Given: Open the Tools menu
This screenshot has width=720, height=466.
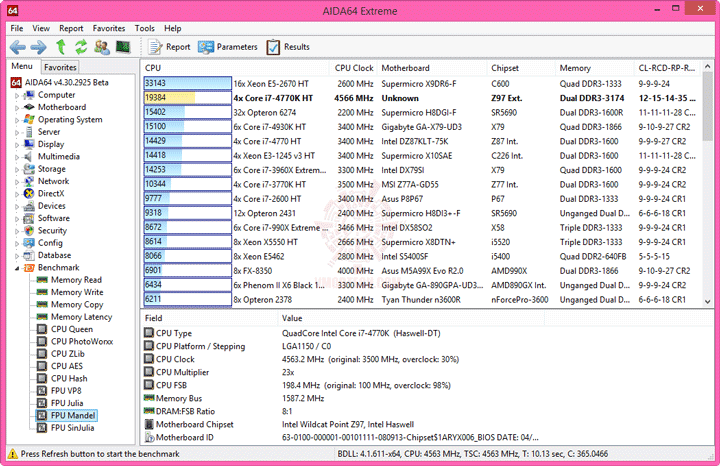Looking at the screenshot, I should [145, 28].
